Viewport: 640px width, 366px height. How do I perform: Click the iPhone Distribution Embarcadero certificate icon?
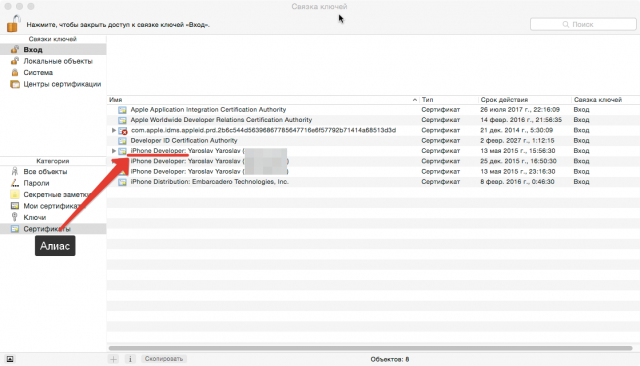pyautogui.click(x=122, y=182)
